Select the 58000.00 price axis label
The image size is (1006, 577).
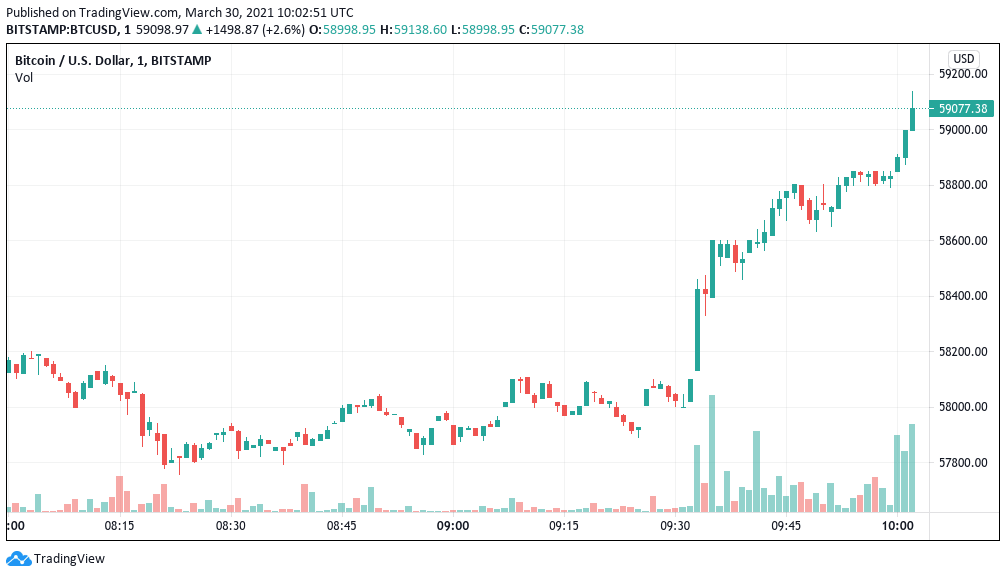(962, 407)
